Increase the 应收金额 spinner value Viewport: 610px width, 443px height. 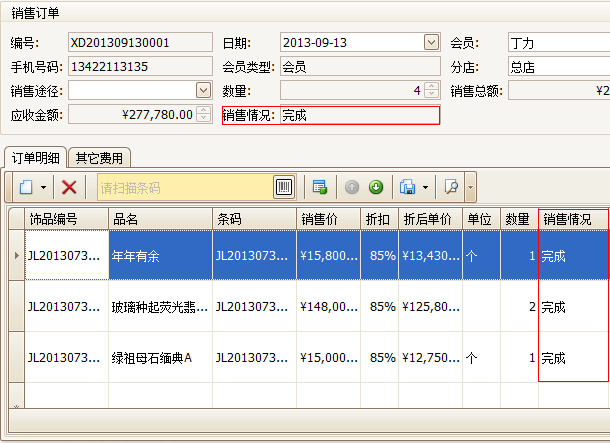click(203, 110)
